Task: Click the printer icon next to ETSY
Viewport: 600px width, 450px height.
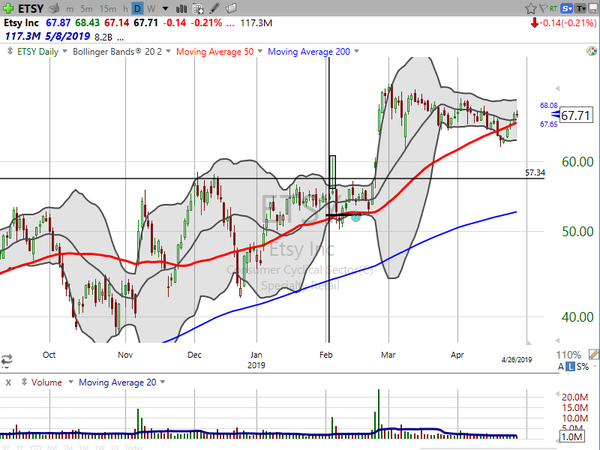Action: [x=55, y=8]
